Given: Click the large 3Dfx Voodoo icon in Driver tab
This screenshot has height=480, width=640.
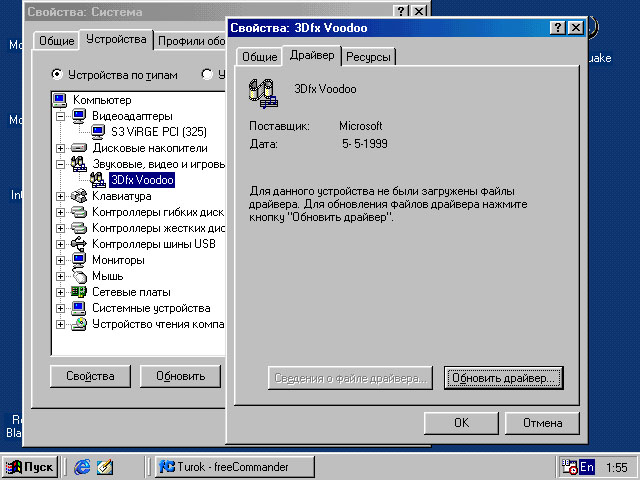Looking at the screenshot, I should coord(263,93).
